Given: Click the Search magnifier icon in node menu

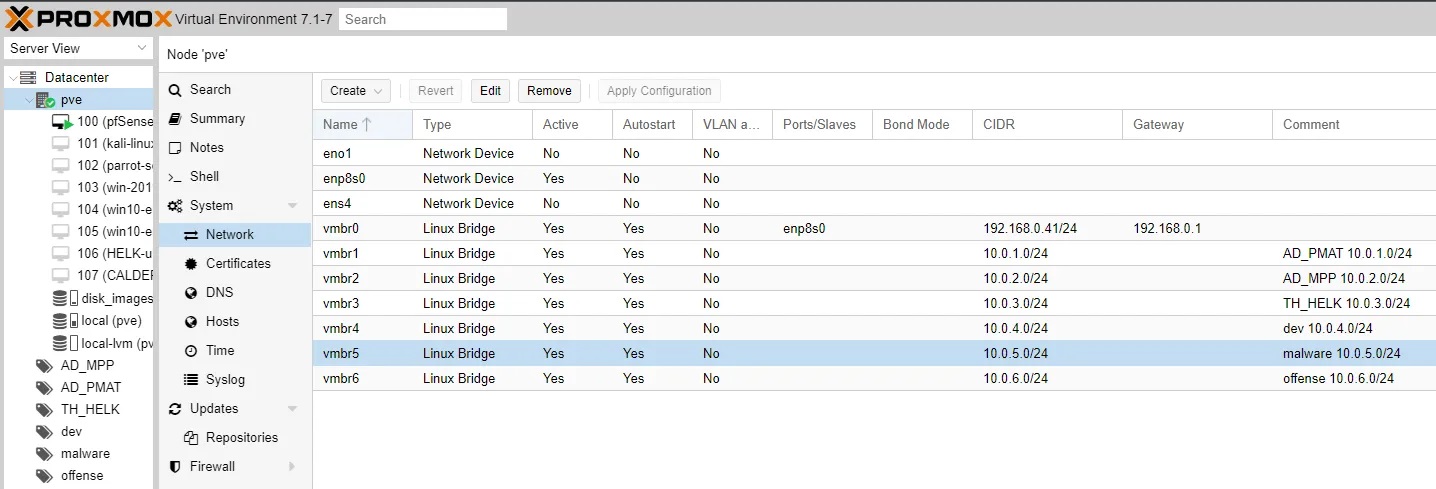Looking at the screenshot, I should pos(175,90).
